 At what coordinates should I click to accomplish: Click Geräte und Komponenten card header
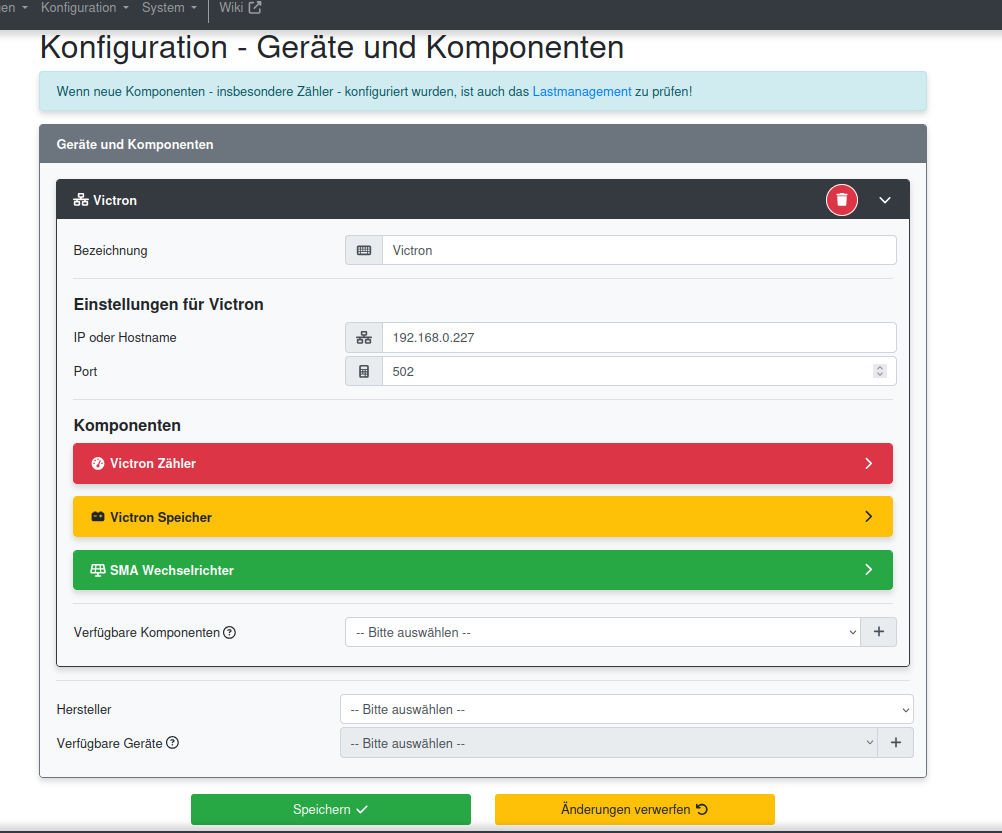click(483, 144)
